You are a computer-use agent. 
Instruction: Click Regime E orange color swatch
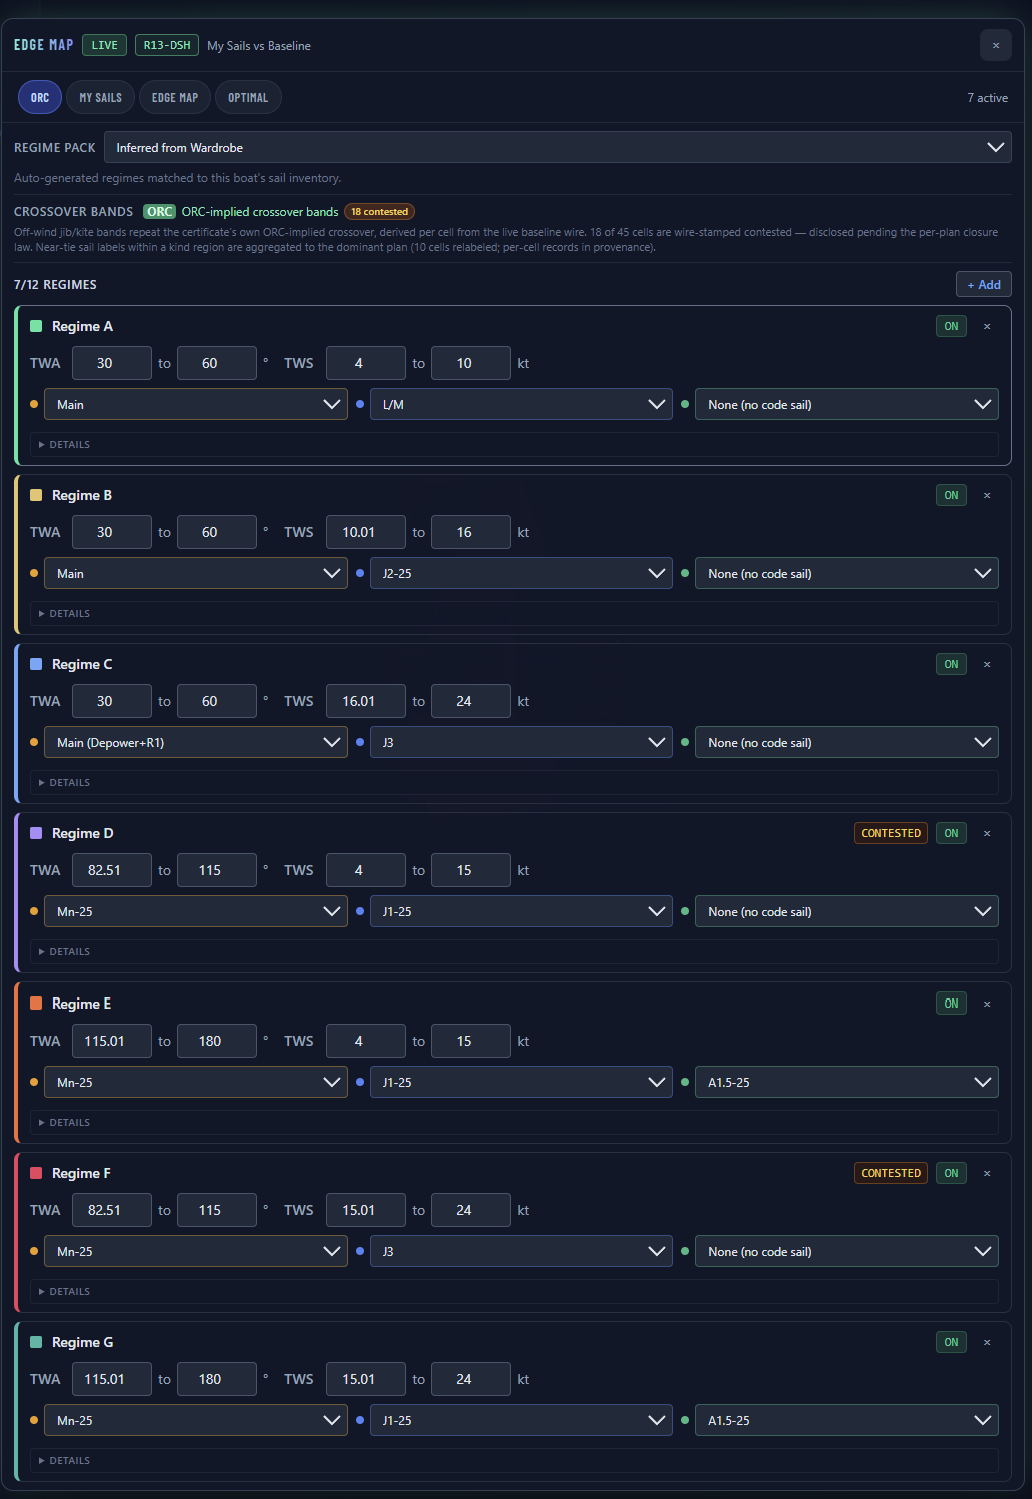coord(36,1003)
